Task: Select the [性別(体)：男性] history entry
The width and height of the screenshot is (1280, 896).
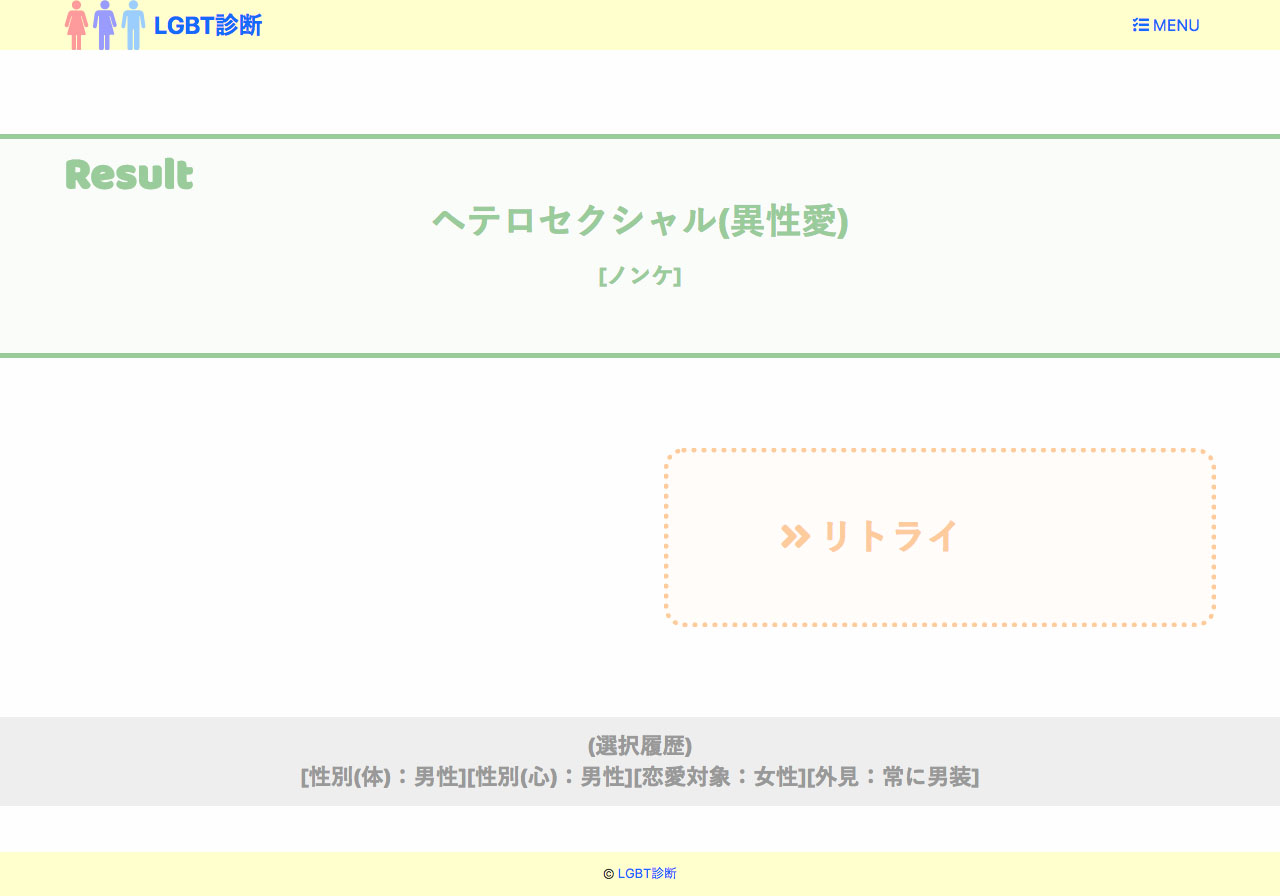Action: 383,777
